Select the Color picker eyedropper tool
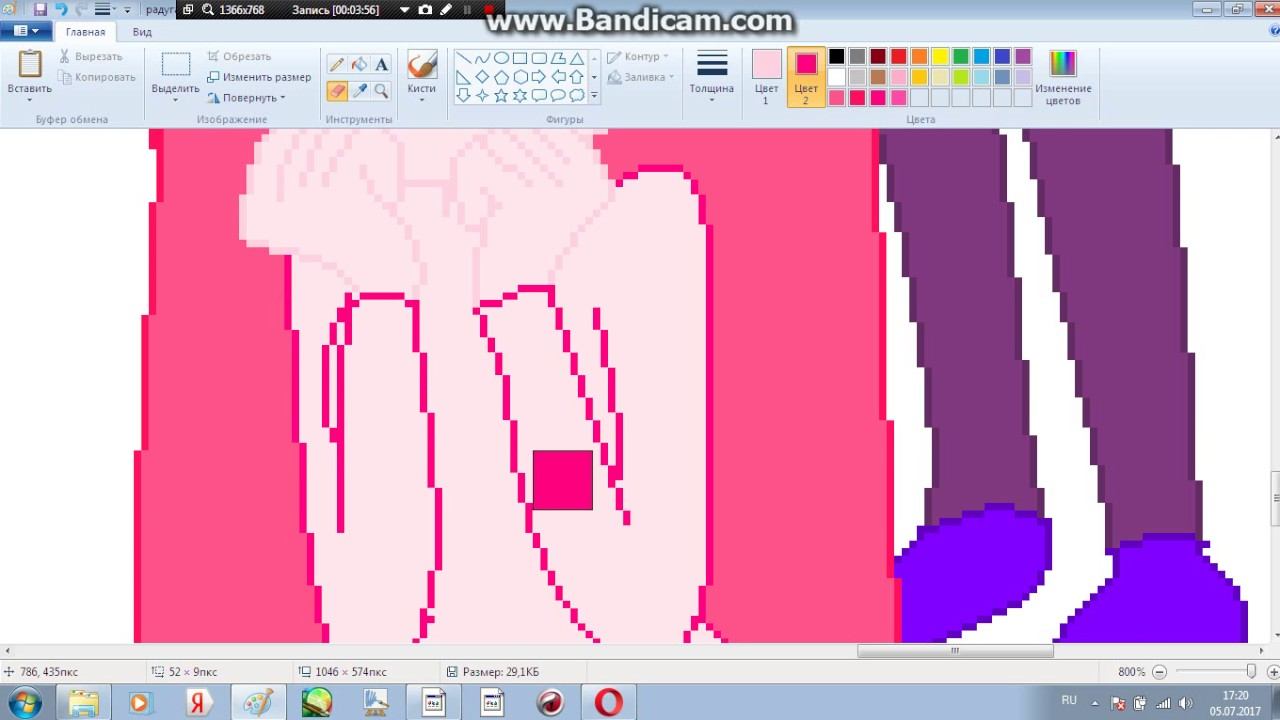 (x=359, y=90)
